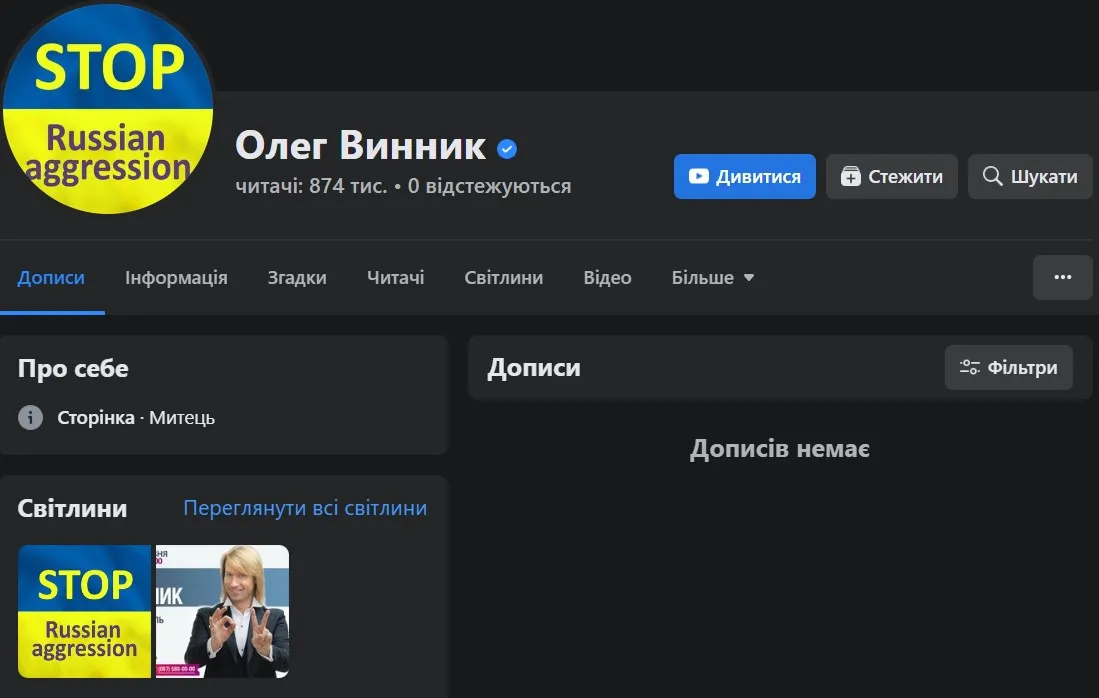
Task: Open the Фільтри sliders button
Action: click(x=1008, y=368)
